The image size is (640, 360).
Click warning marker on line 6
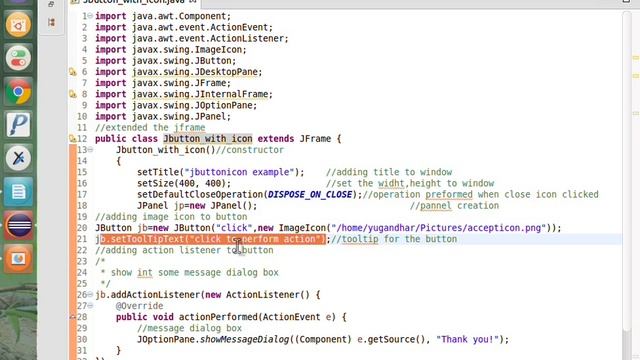point(73,72)
